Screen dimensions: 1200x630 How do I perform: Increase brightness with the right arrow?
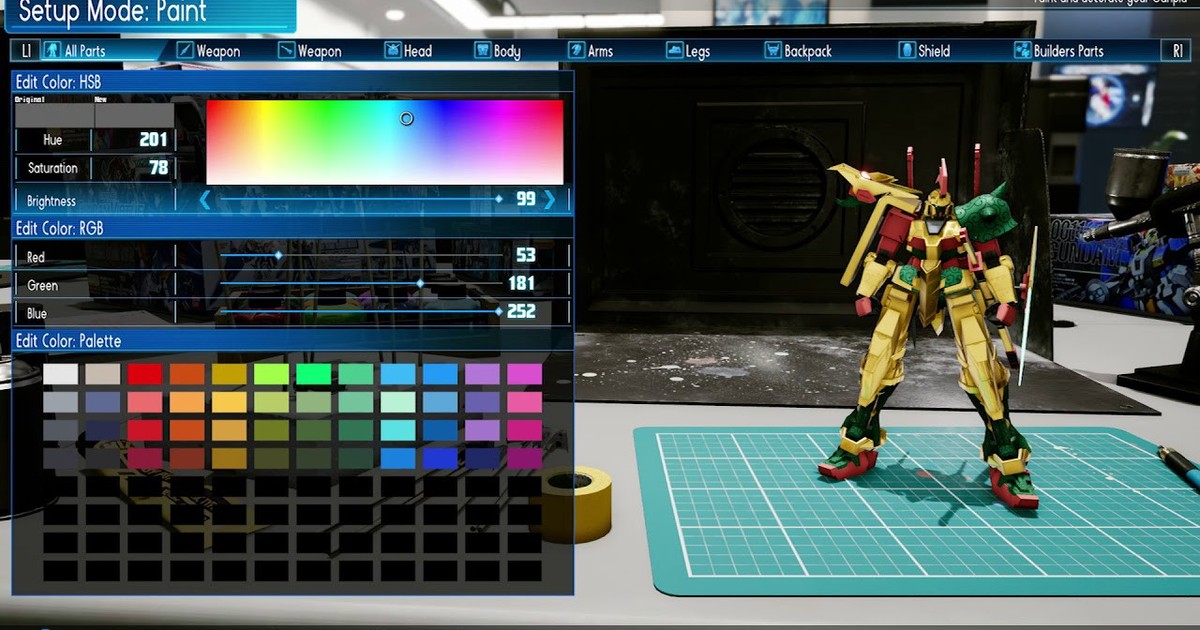point(549,200)
